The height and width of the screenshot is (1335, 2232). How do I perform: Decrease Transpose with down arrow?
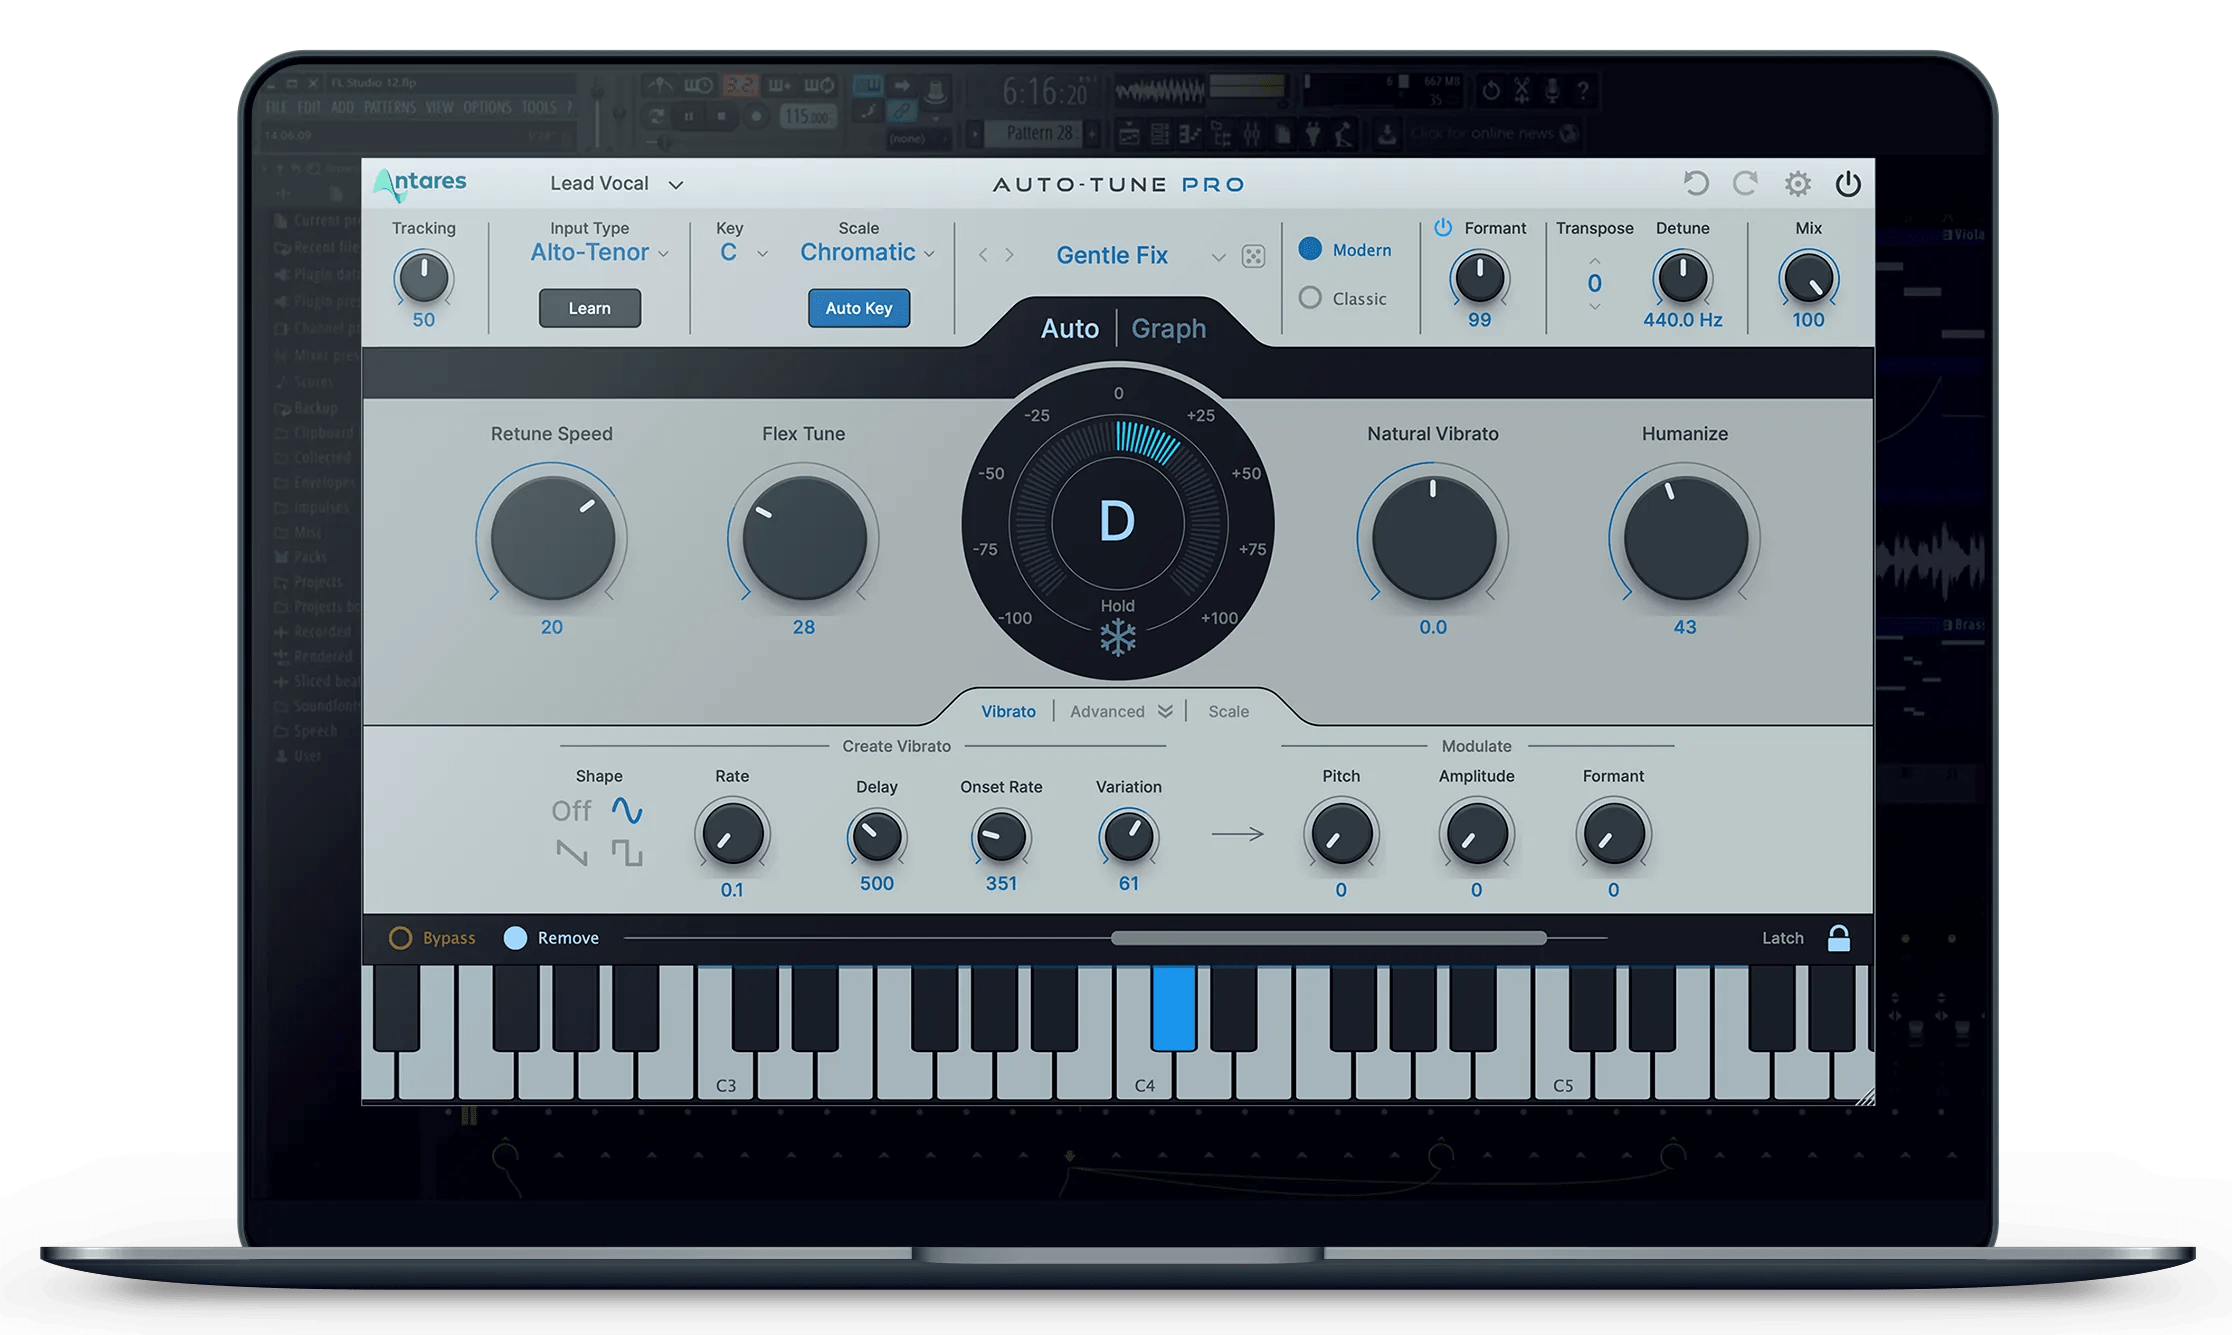(1595, 307)
